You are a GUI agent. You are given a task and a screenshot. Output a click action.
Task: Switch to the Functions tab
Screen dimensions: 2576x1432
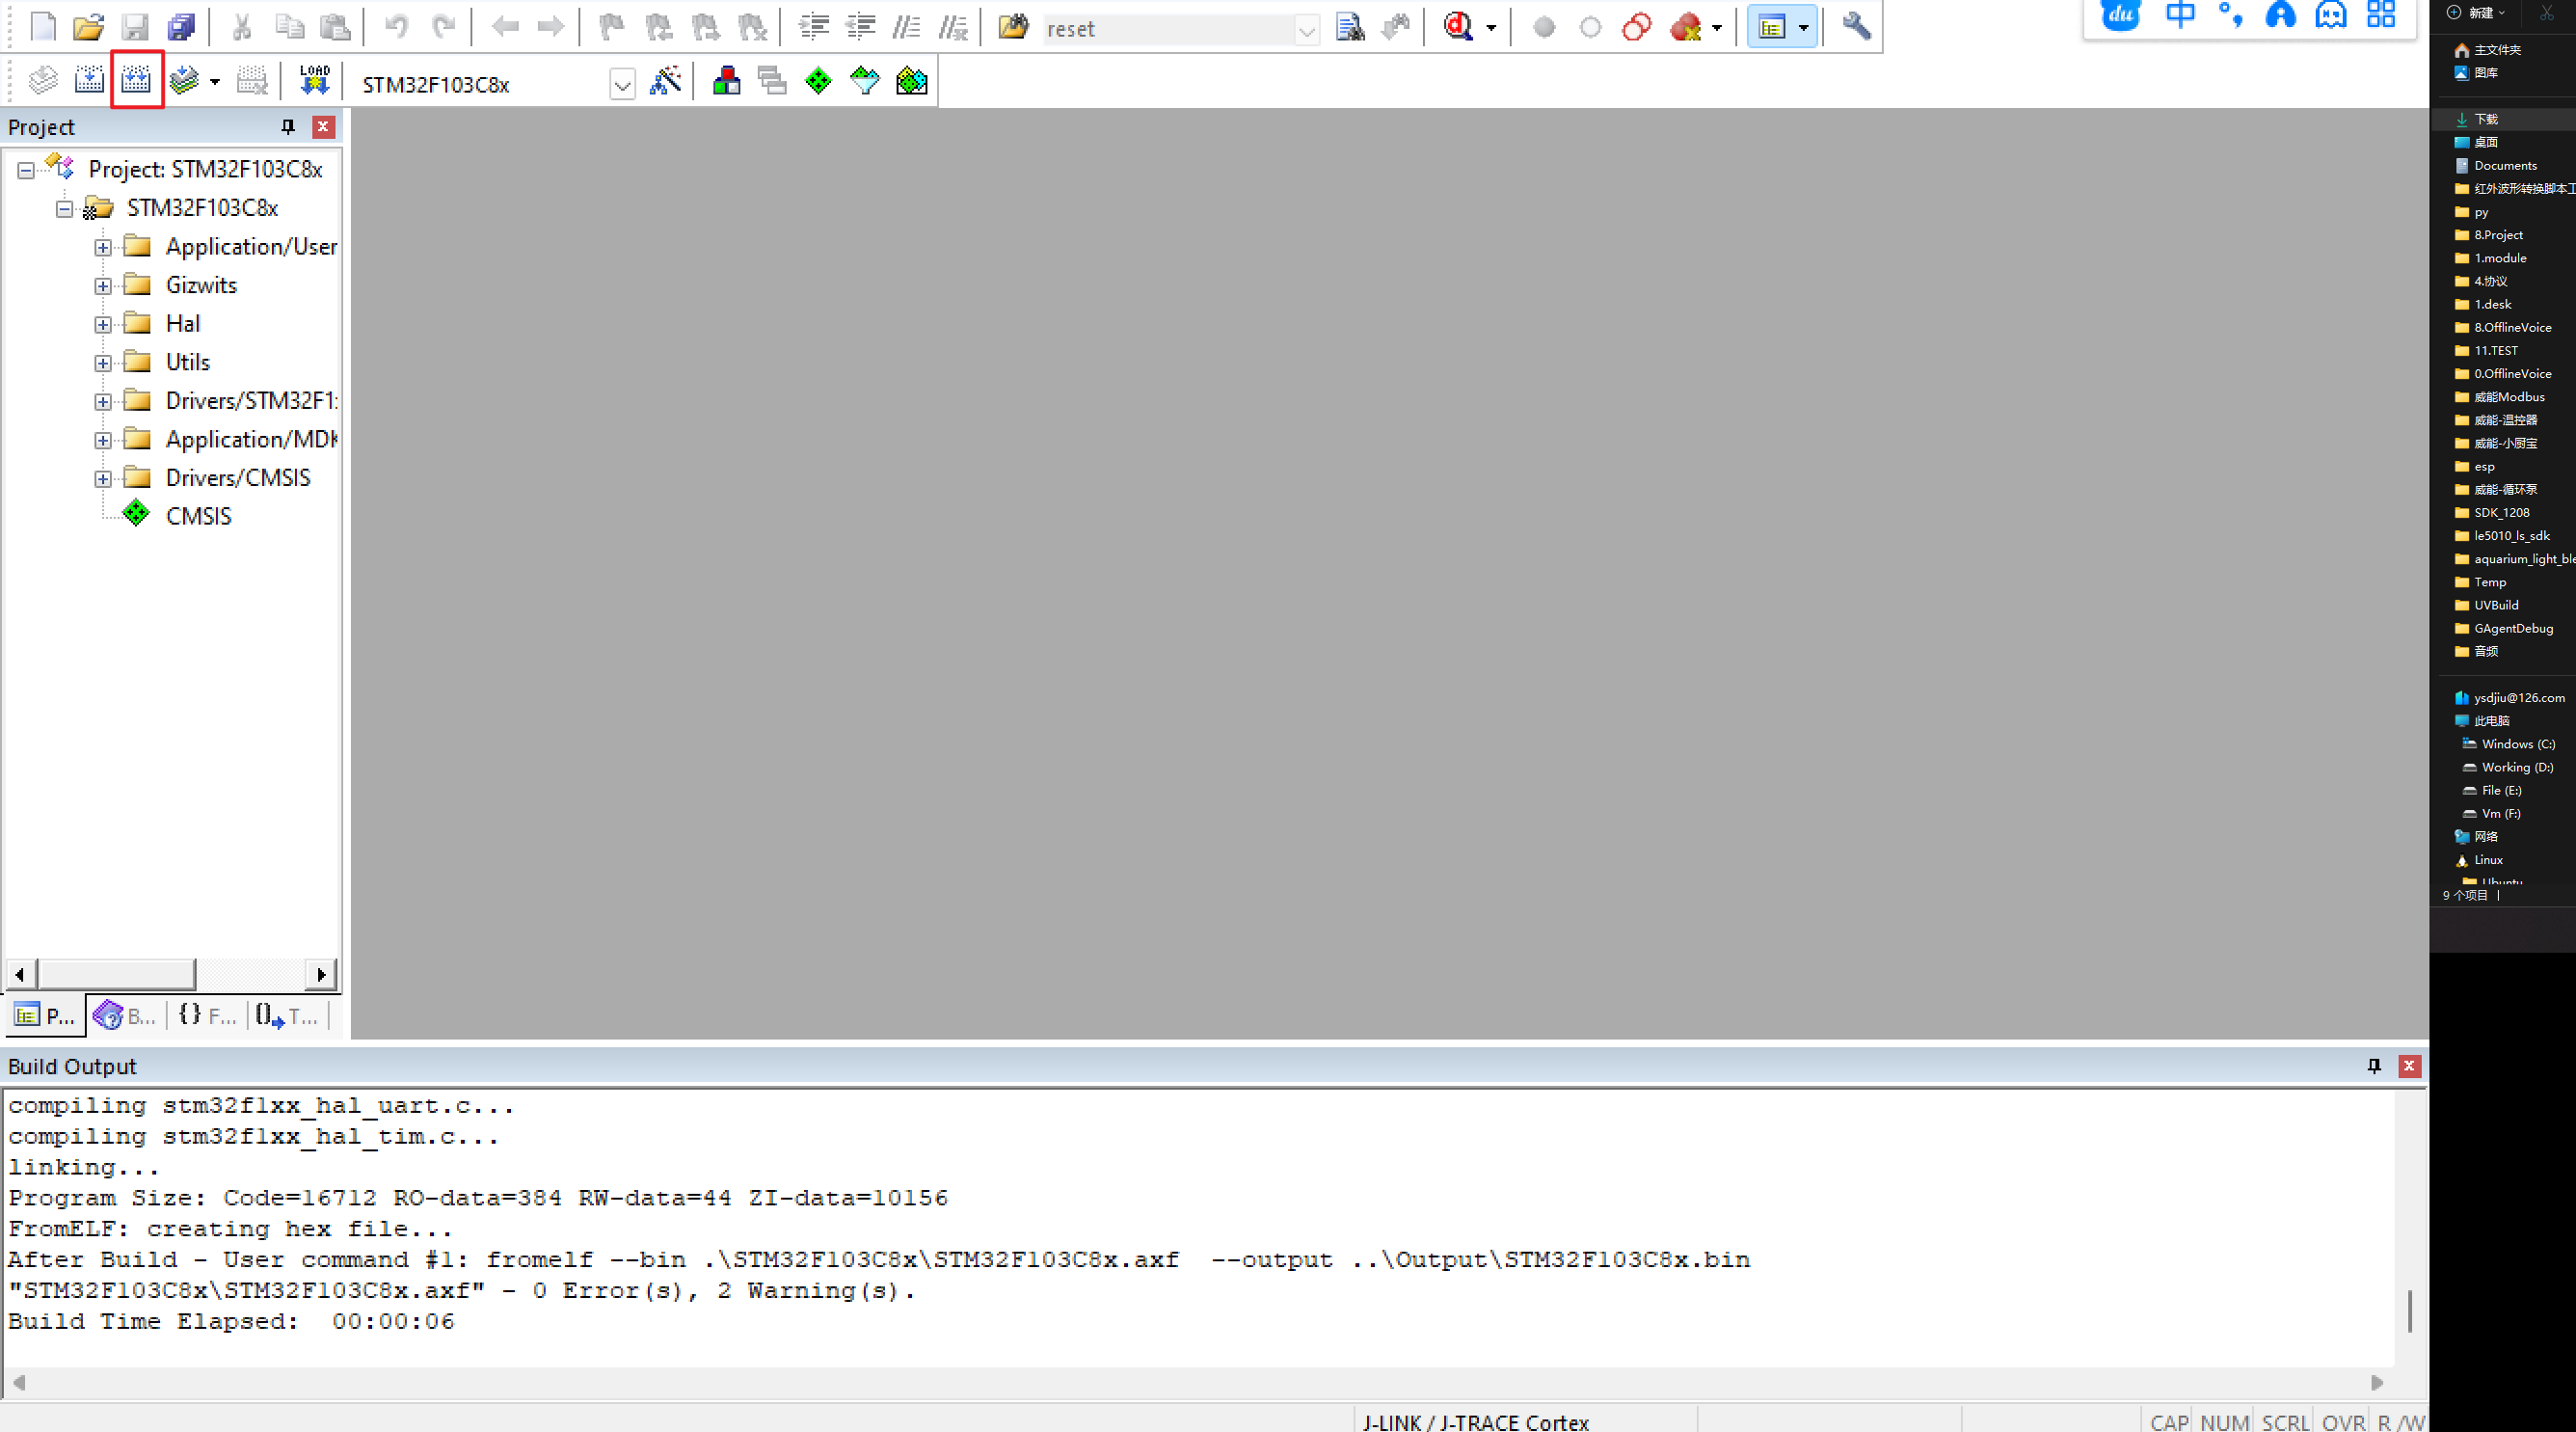click(x=207, y=1016)
